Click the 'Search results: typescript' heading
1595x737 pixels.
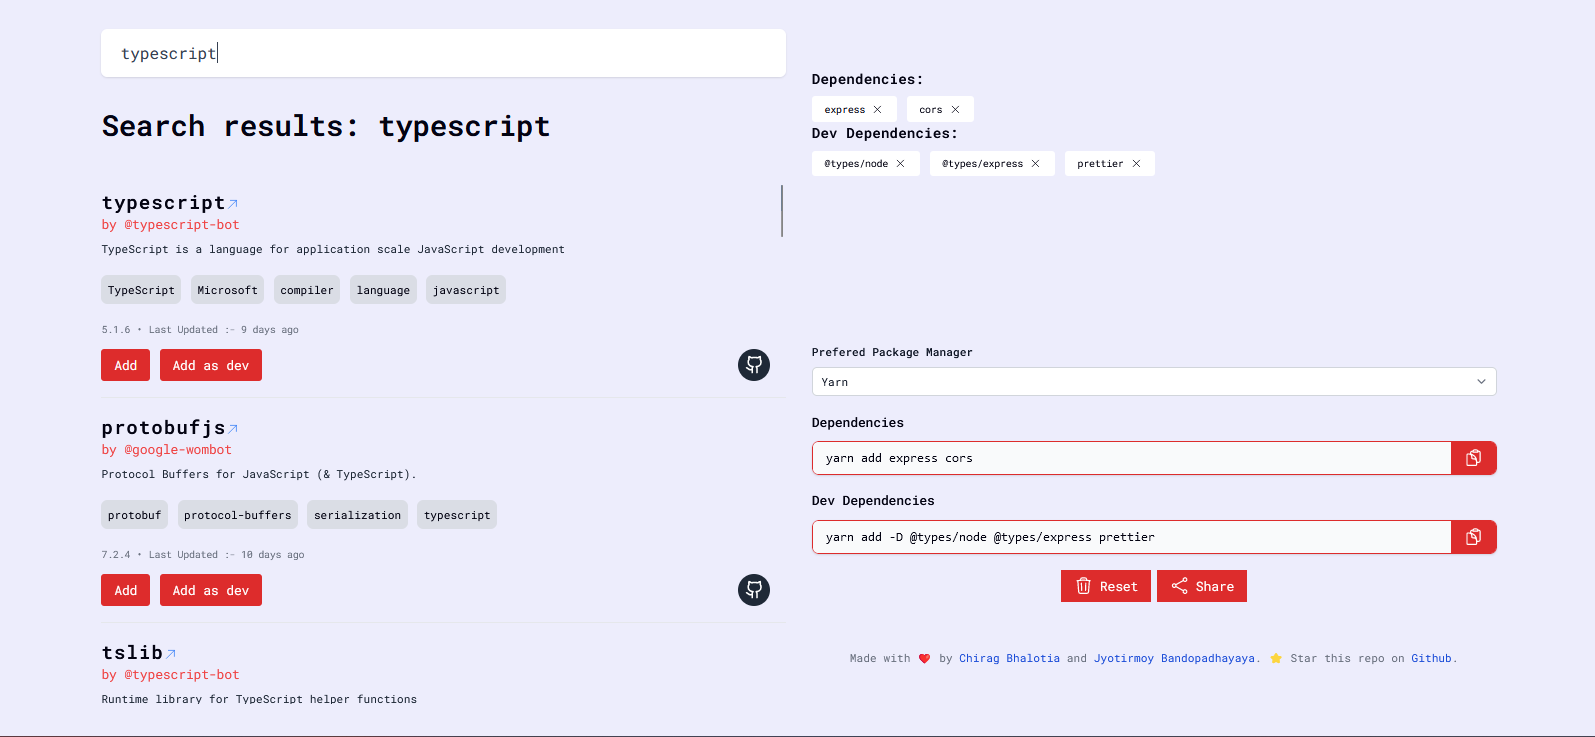click(x=326, y=126)
